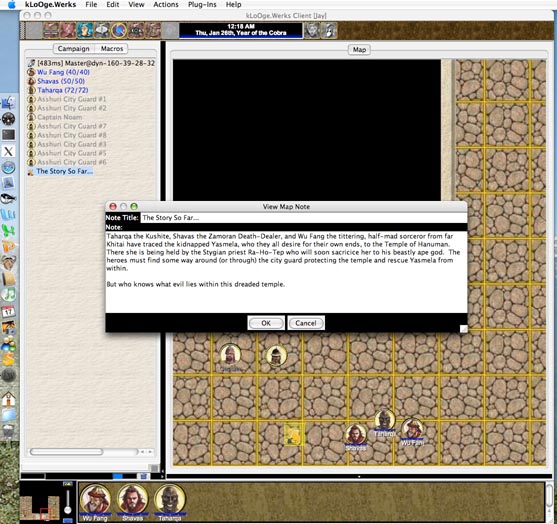This screenshot has width=557, height=524.
Task: Open the Actions menu
Action: point(166,5)
